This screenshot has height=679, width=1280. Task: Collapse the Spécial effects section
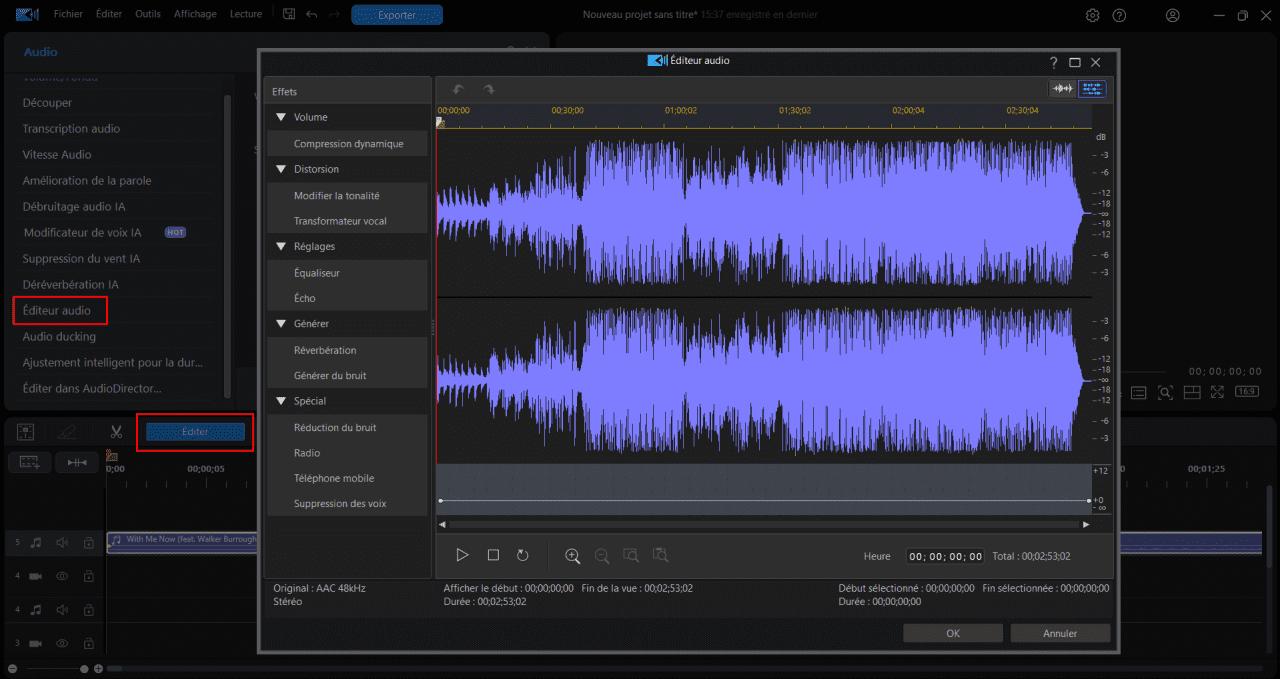coord(283,400)
